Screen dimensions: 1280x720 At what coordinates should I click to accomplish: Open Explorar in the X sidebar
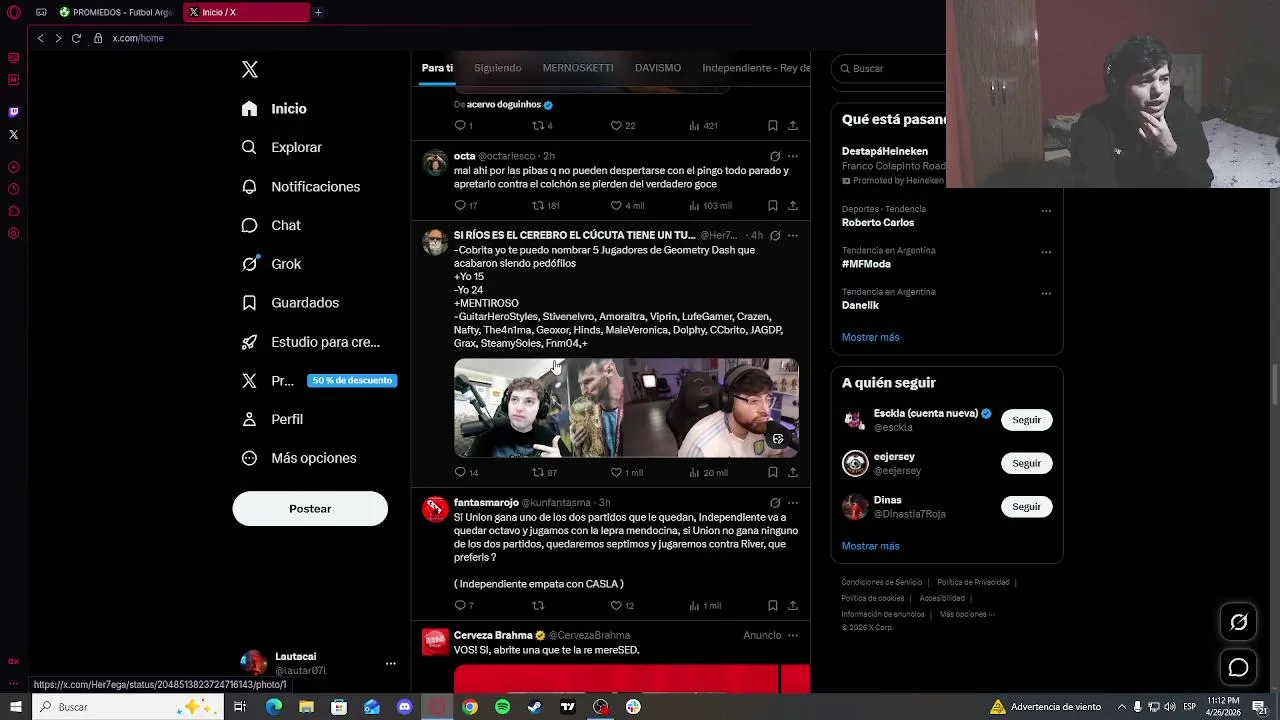pyautogui.click(x=282, y=147)
